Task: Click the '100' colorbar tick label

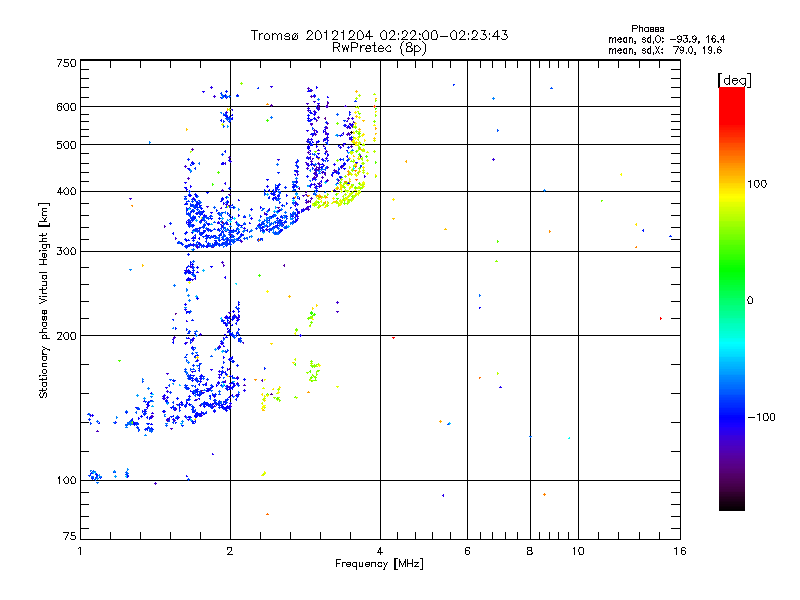Action: tap(757, 184)
